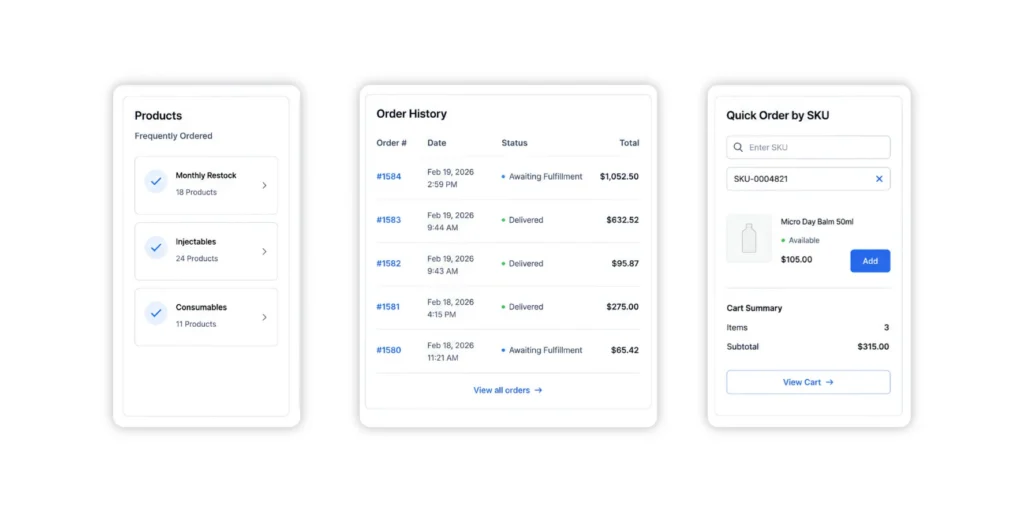Click the Monthly Restock checkmark icon

click(x=156, y=182)
